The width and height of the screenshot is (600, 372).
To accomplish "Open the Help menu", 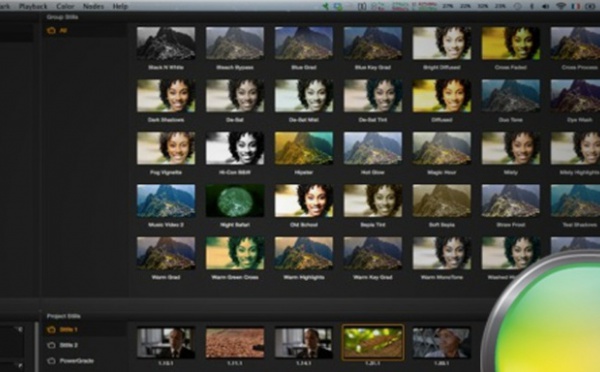I will 120,6.
